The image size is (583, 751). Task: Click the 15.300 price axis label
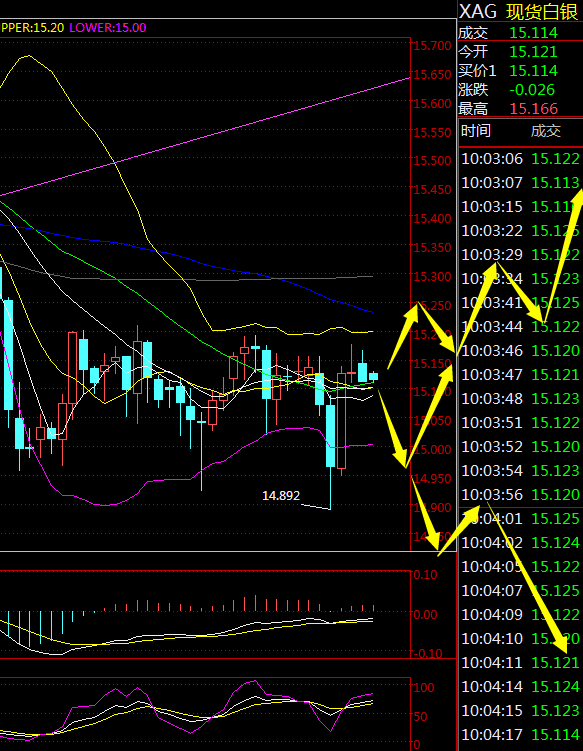coord(433,277)
